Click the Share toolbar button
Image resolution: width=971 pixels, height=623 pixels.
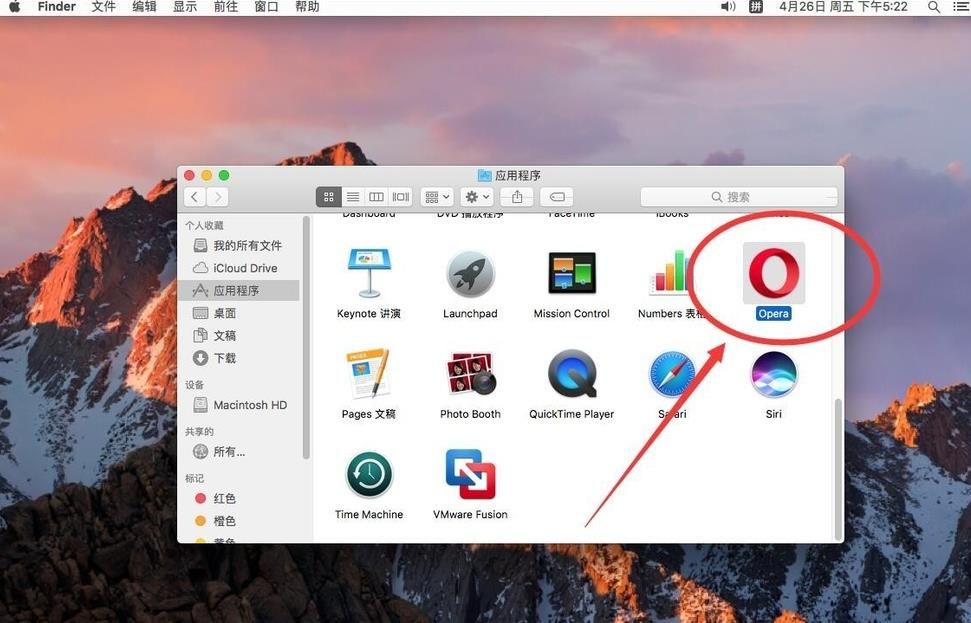[517, 197]
